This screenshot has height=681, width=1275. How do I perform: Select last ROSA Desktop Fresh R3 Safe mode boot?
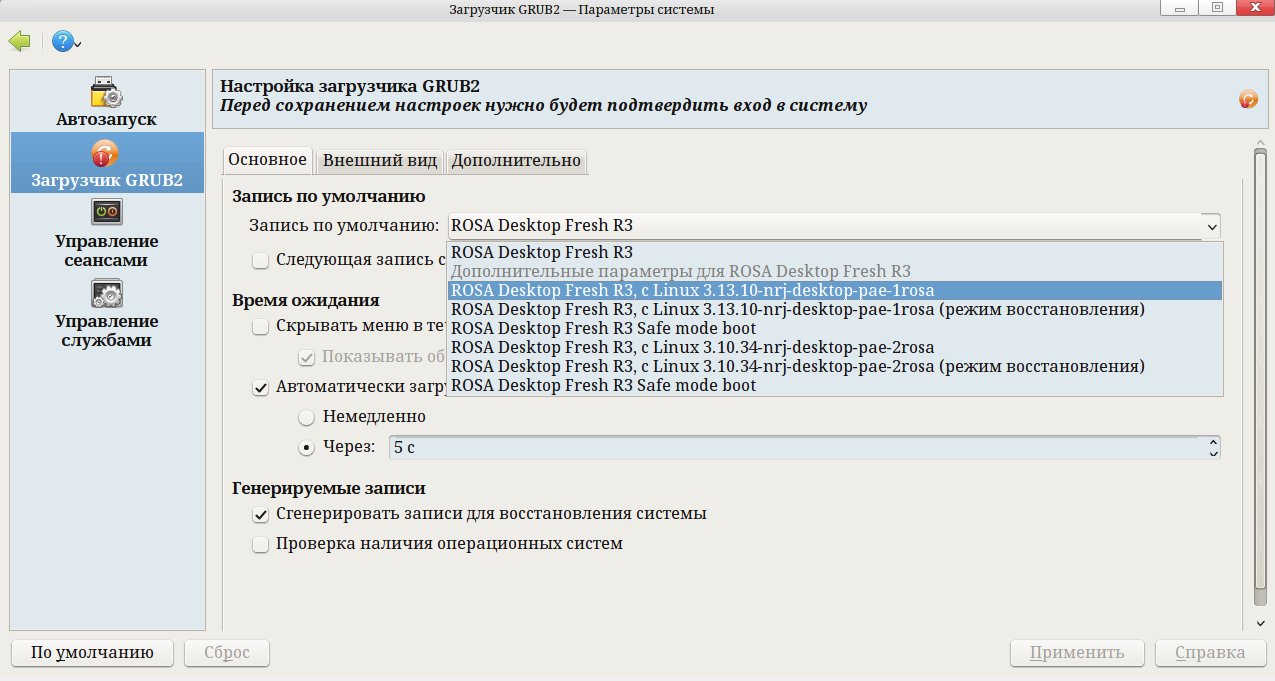834,385
